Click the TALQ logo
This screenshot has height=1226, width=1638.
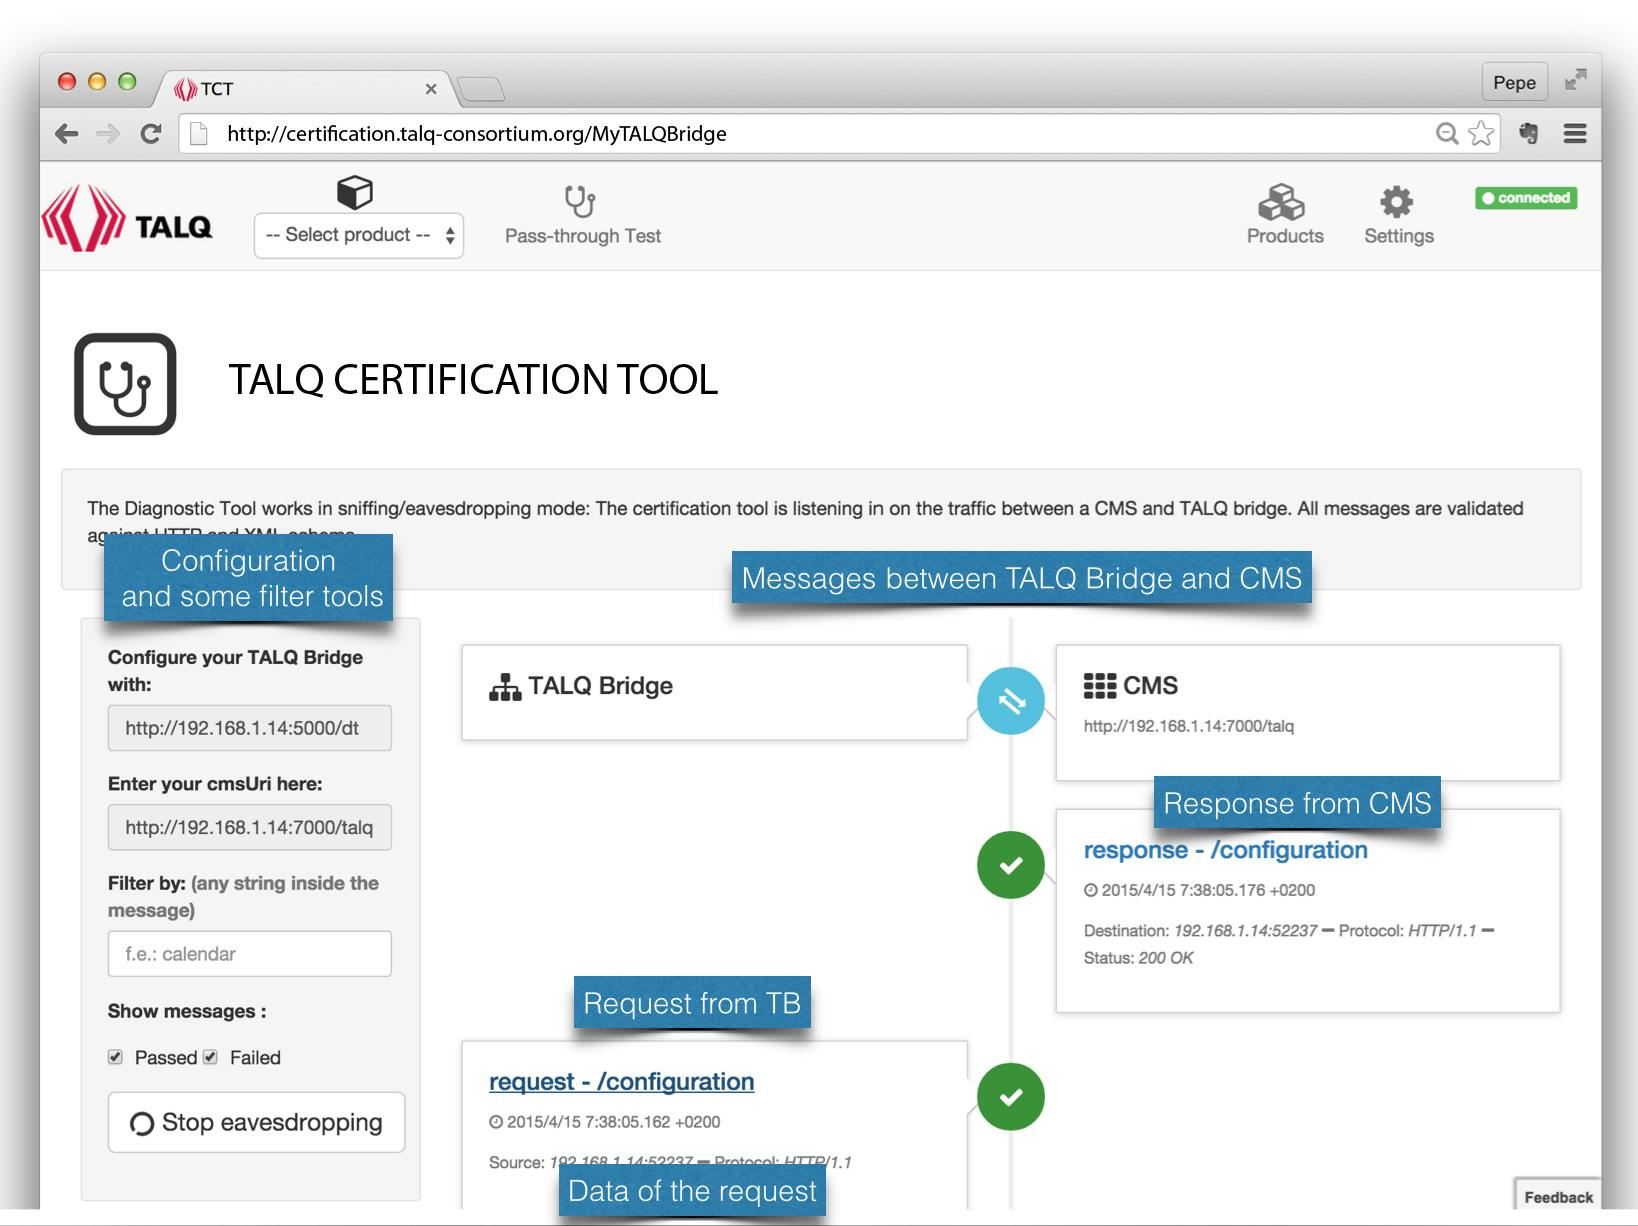point(125,222)
